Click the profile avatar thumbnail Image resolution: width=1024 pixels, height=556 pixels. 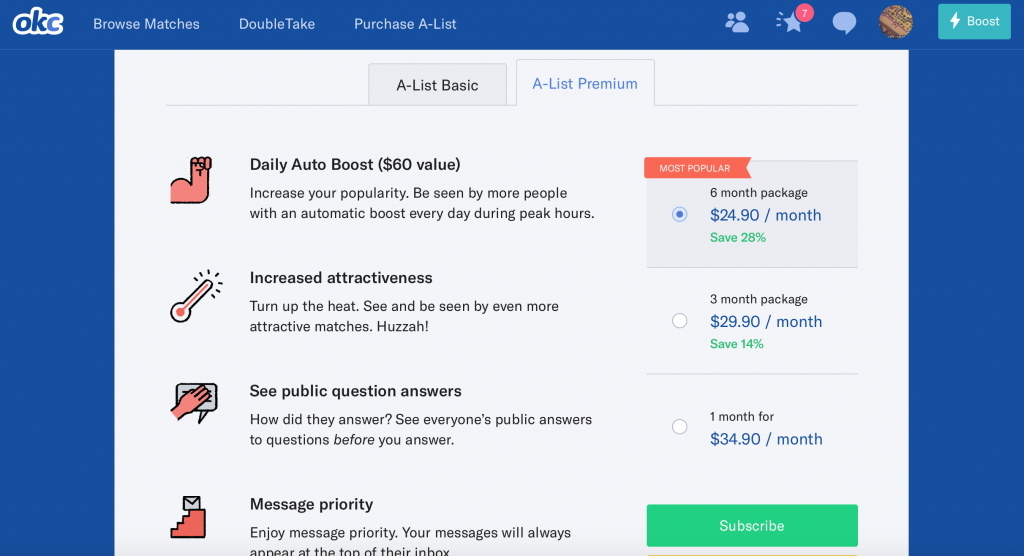(895, 22)
